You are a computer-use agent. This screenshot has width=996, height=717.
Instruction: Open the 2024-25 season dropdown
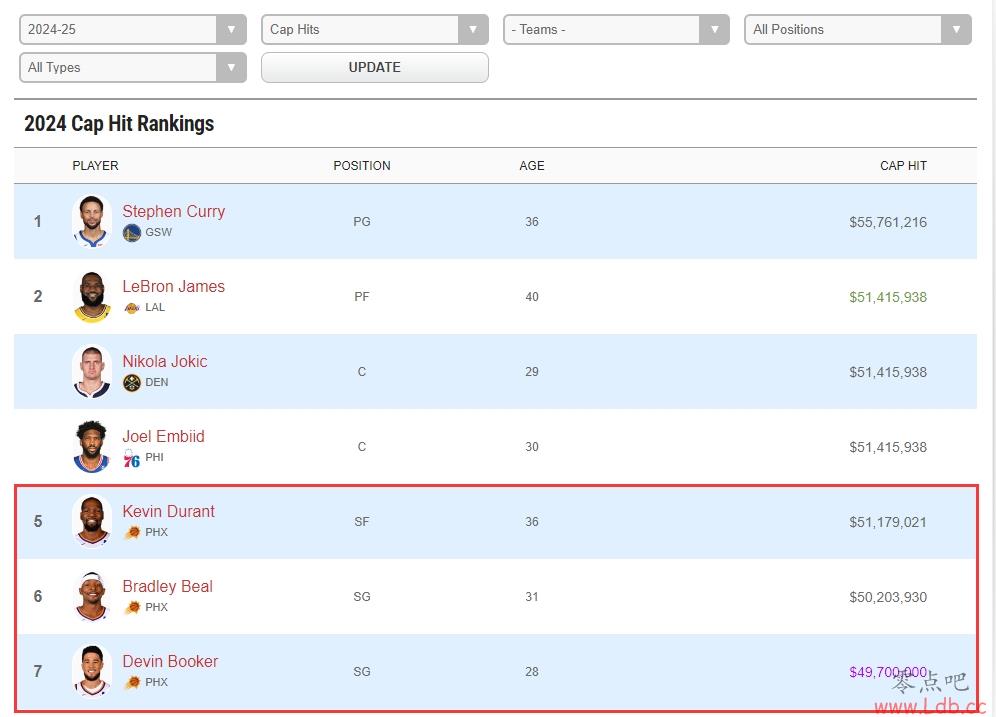[133, 29]
